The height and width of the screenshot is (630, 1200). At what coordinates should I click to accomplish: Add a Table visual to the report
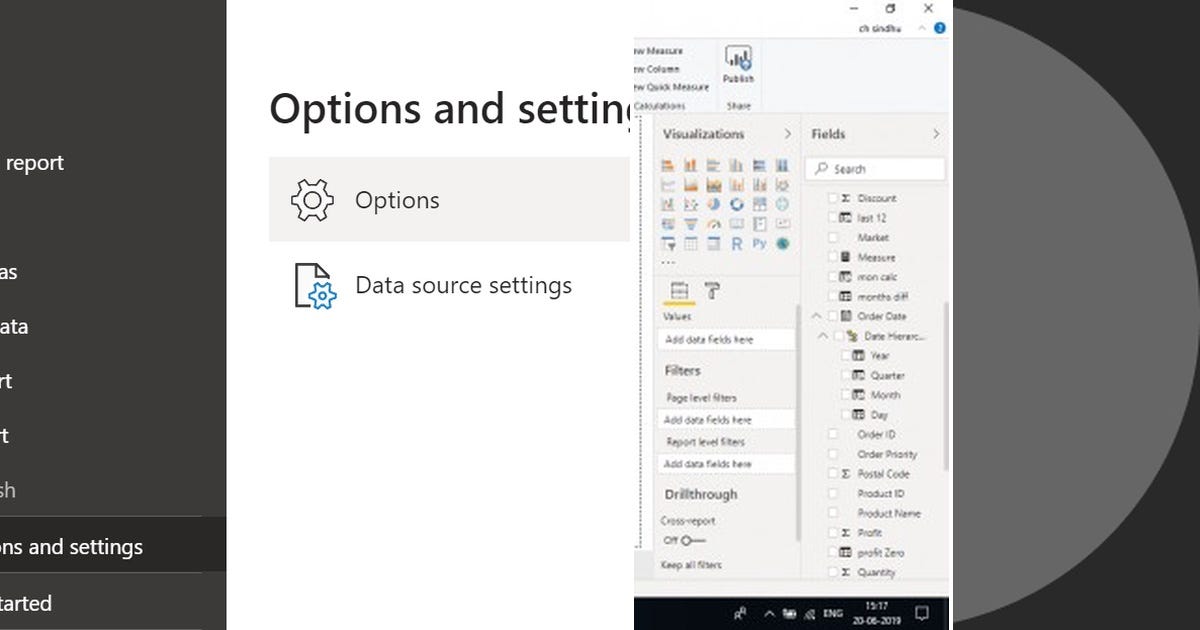(691, 243)
